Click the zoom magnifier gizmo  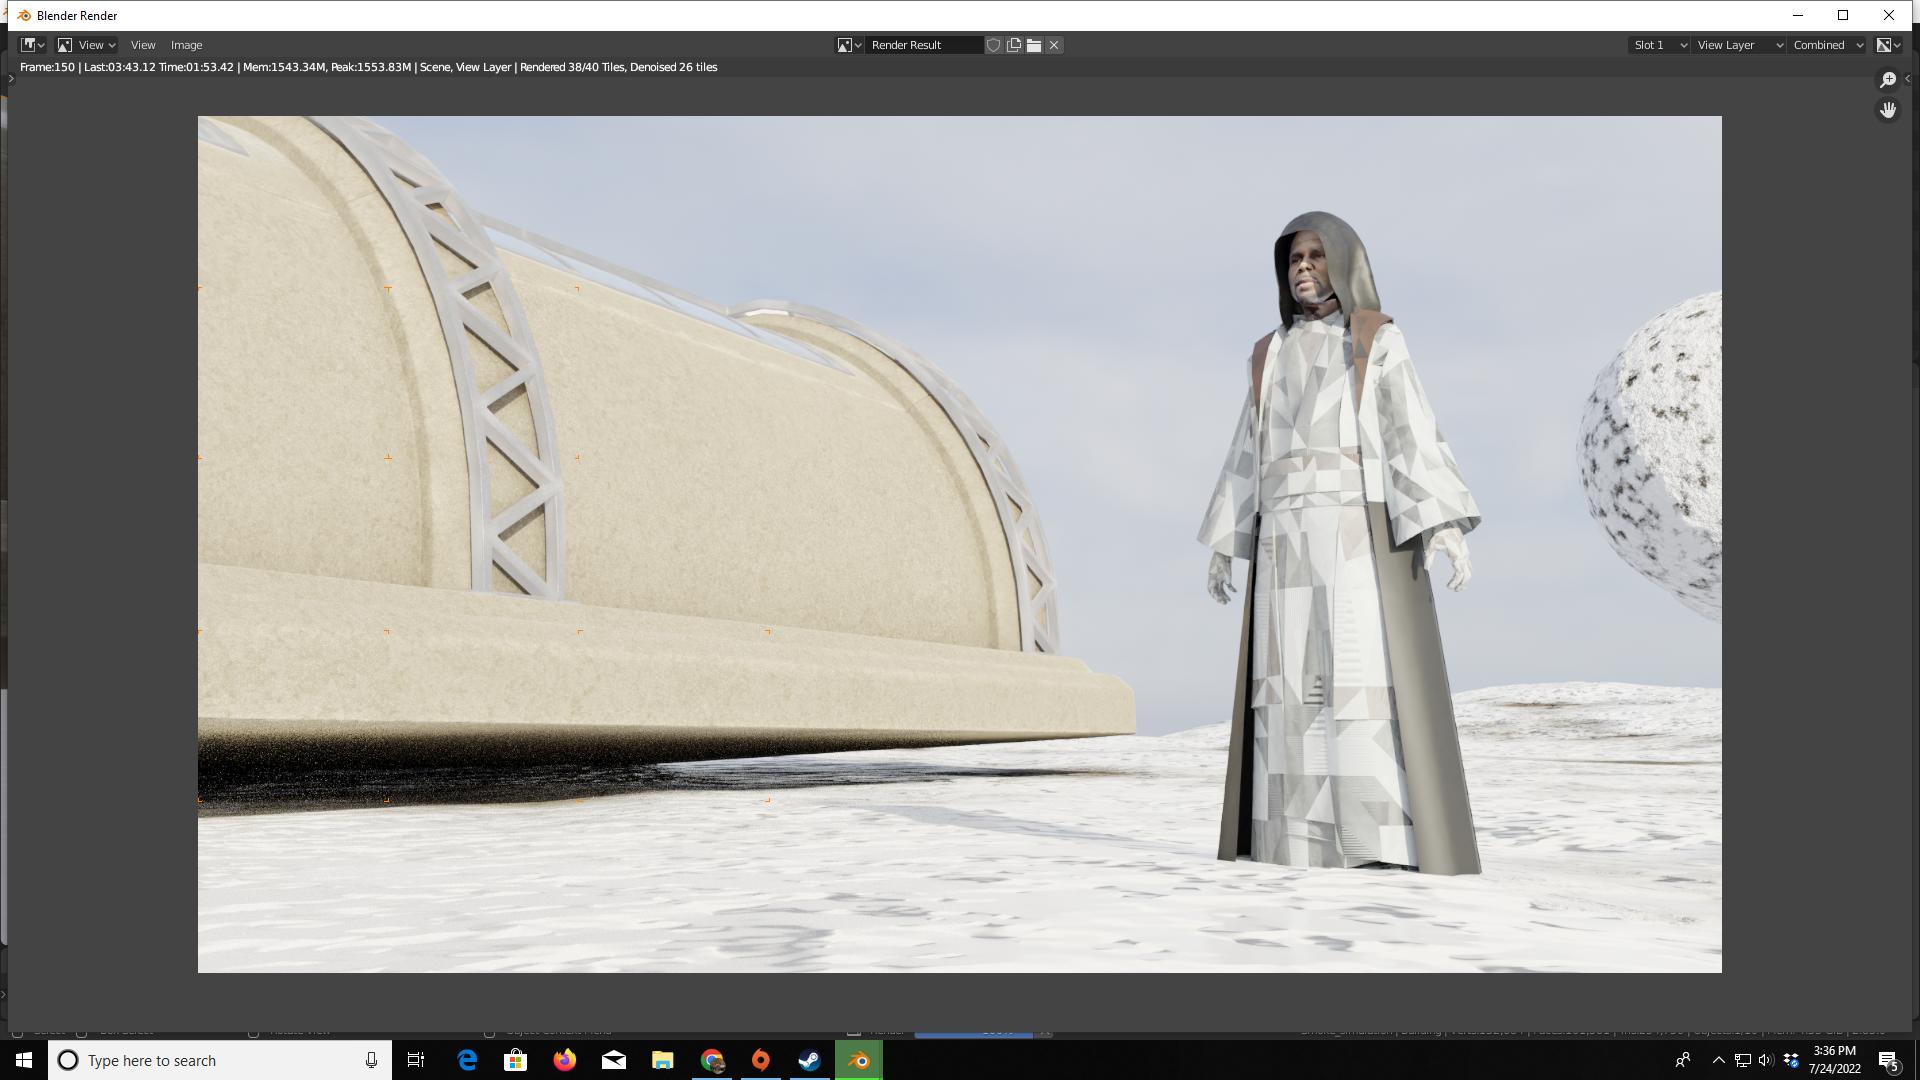pos(1888,80)
